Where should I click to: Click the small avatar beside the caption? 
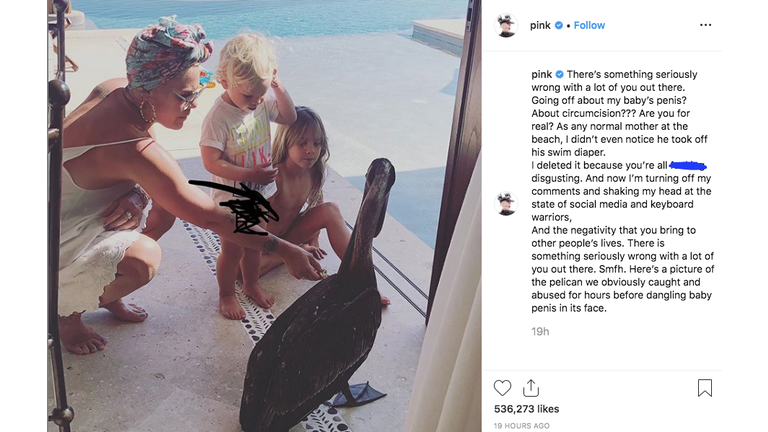point(506,203)
